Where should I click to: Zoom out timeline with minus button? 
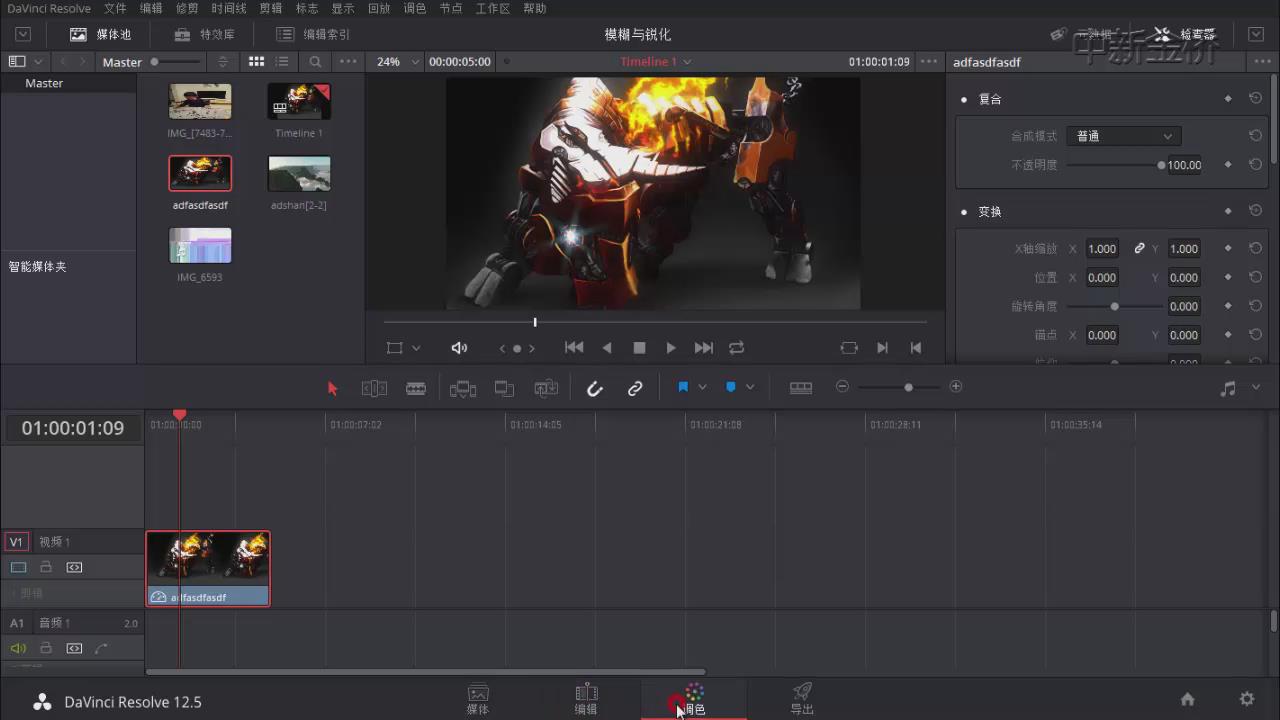842,386
